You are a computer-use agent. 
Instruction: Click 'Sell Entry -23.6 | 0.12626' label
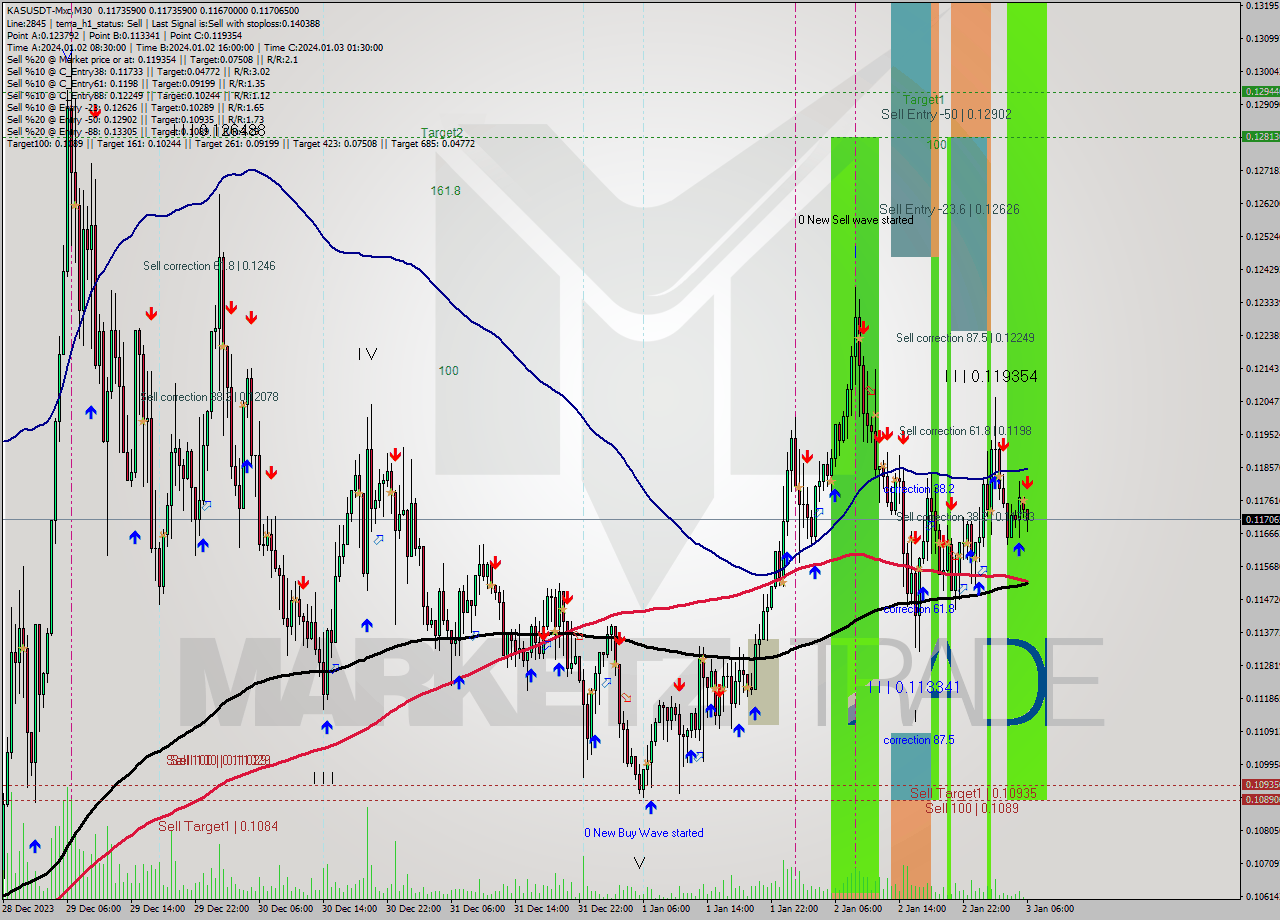coord(949,210)
